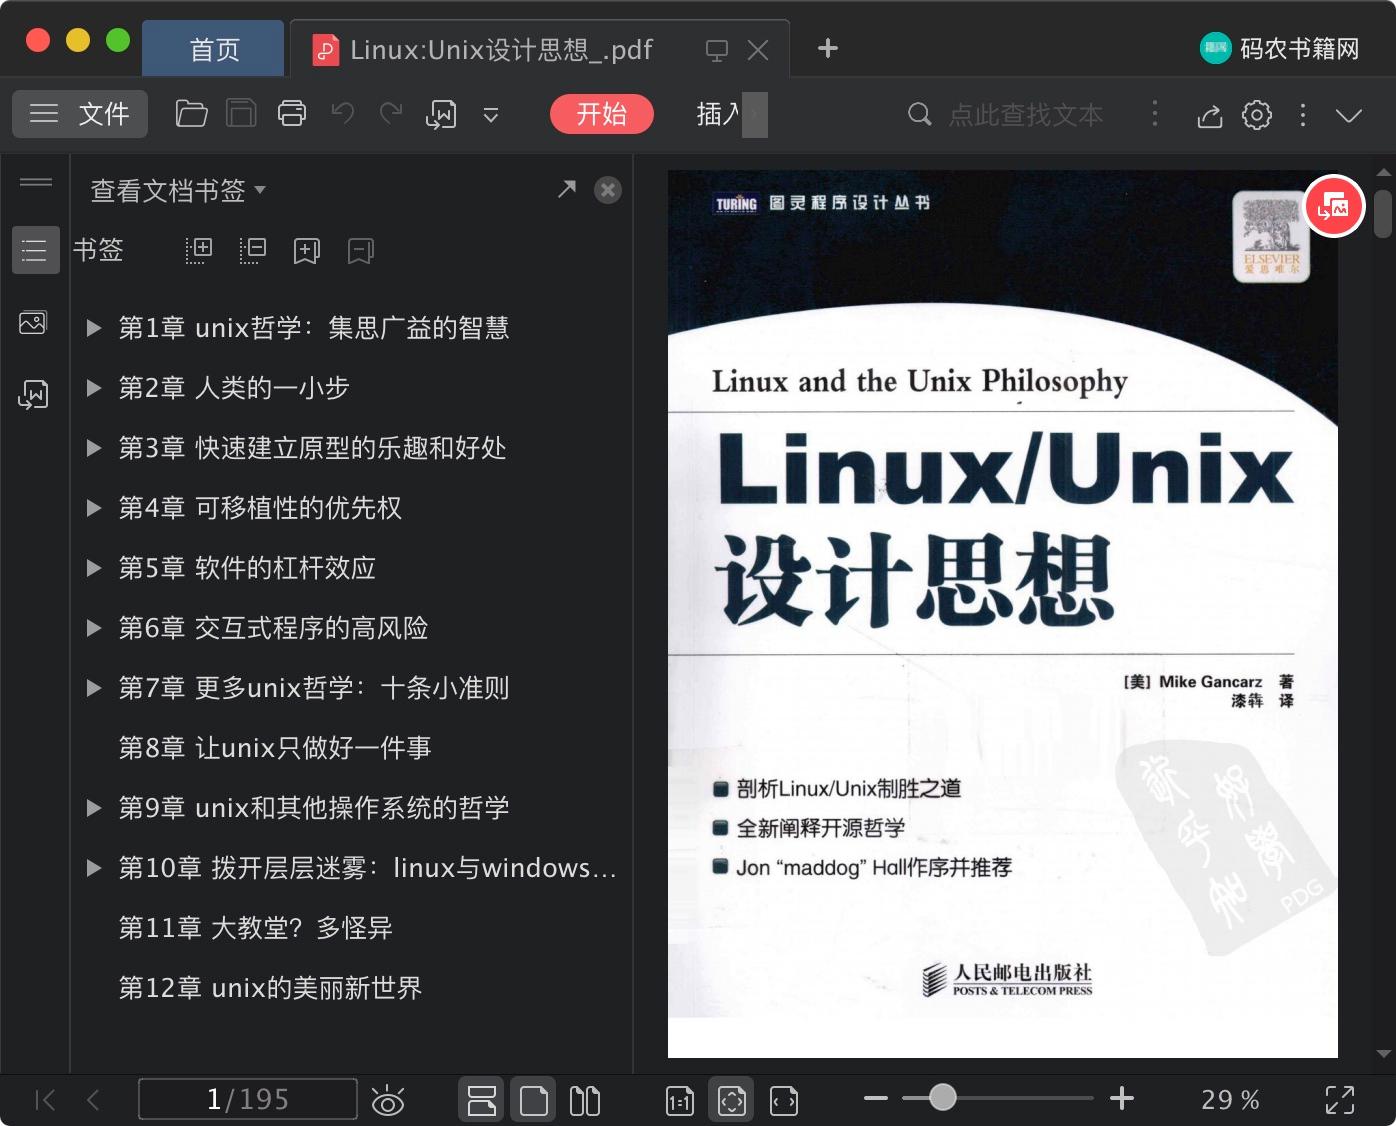The height and width of the screenshot is (1126, 1396).
Task: Click the search magnifier icon
Action: (919, 114)
